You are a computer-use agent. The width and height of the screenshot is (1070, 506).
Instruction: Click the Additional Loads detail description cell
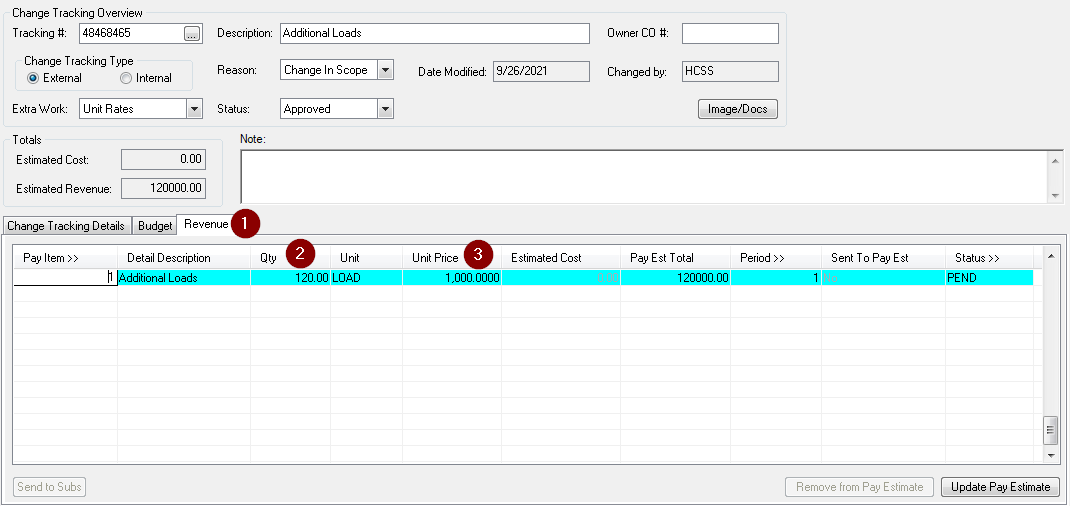[x=184, y=278]
